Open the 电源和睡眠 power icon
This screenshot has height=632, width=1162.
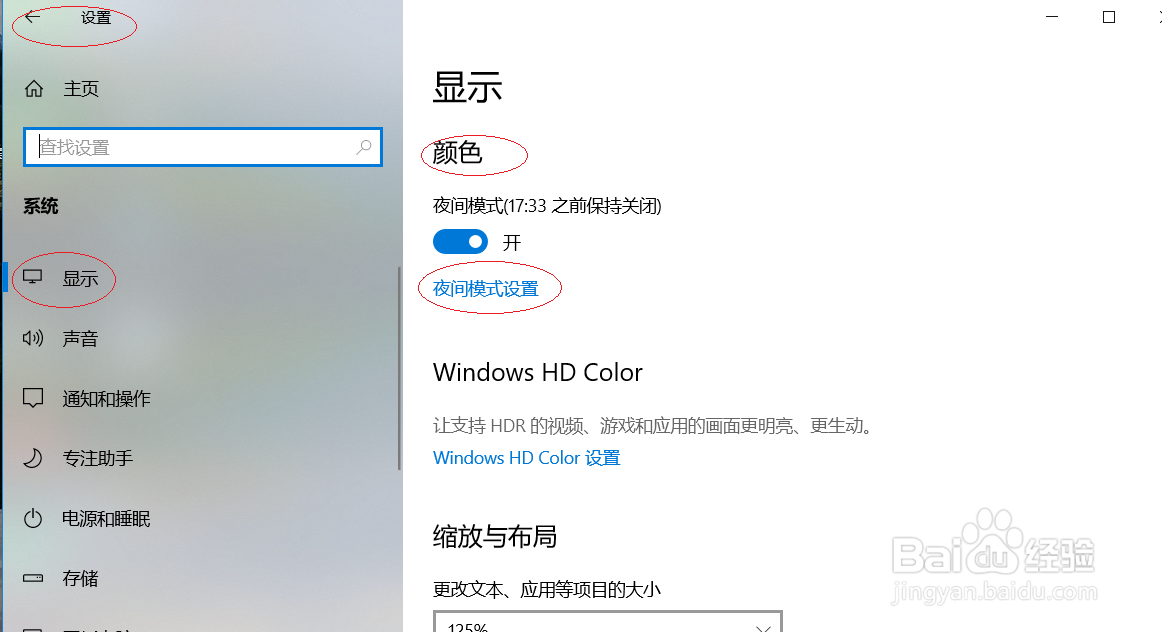[x=33, y=518]
